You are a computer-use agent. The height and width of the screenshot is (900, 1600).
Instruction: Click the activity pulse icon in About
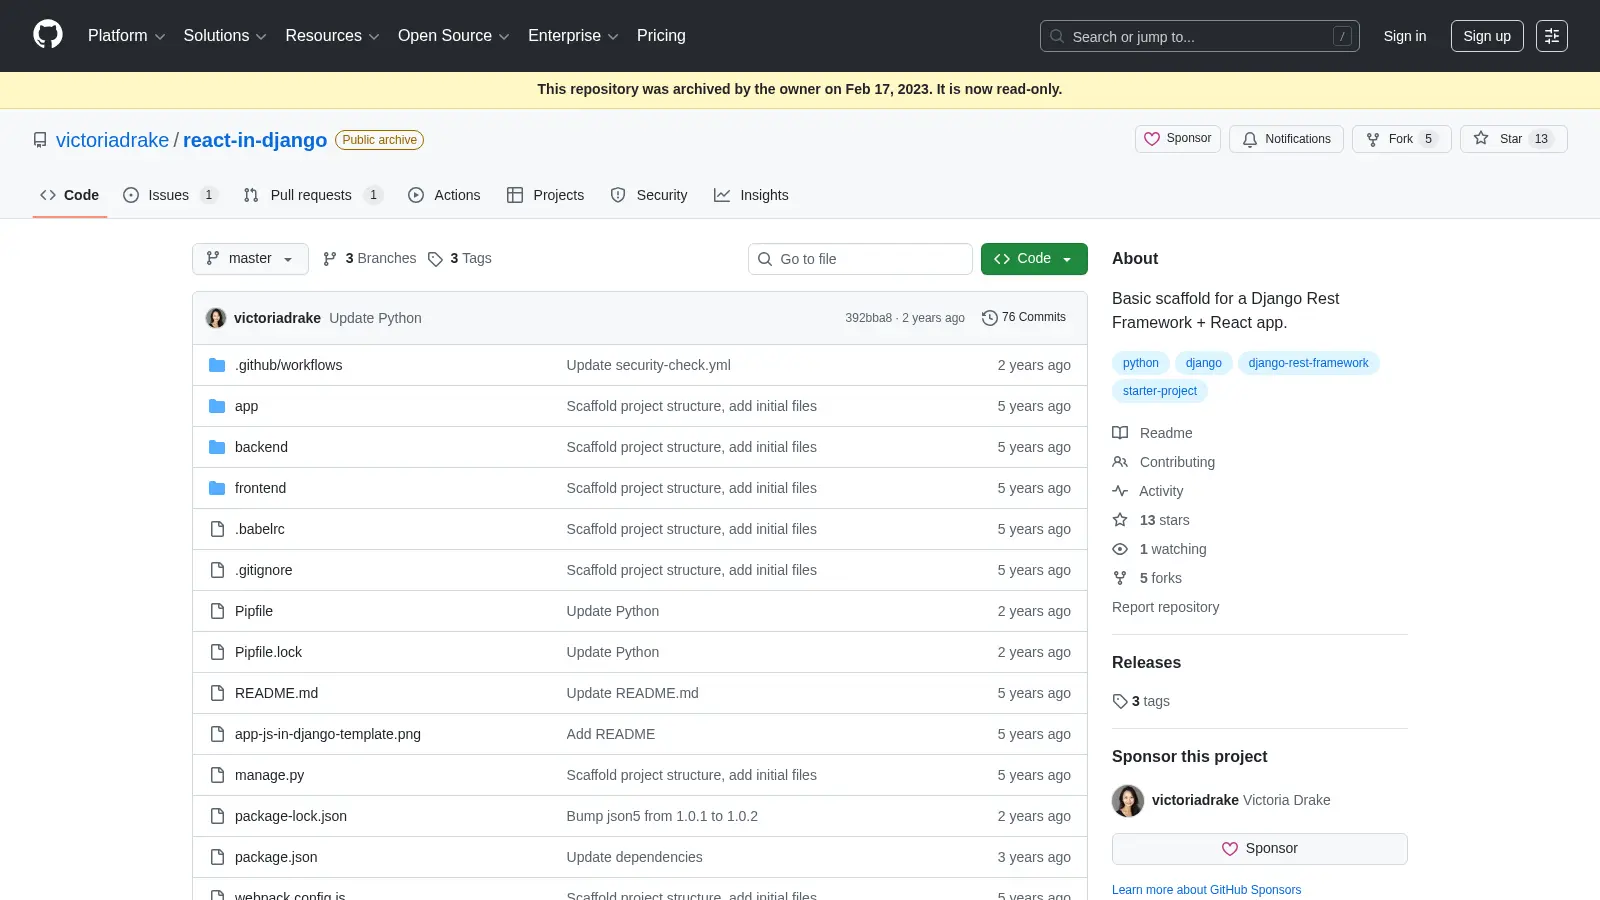point(1120,491)
